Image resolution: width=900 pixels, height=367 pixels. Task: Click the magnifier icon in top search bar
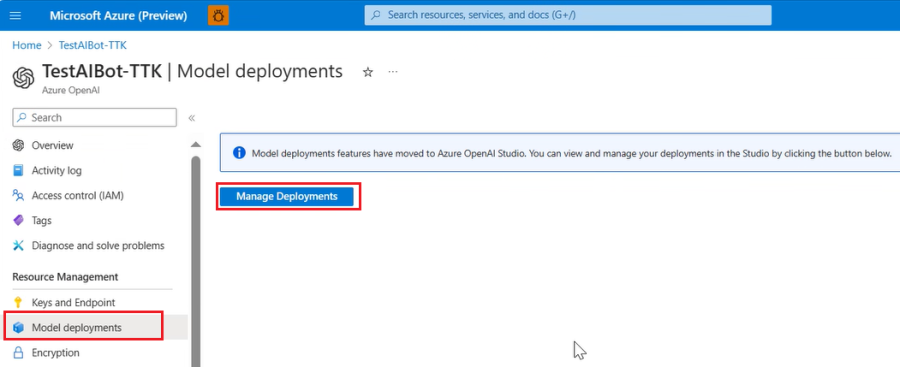coord(376,15)
